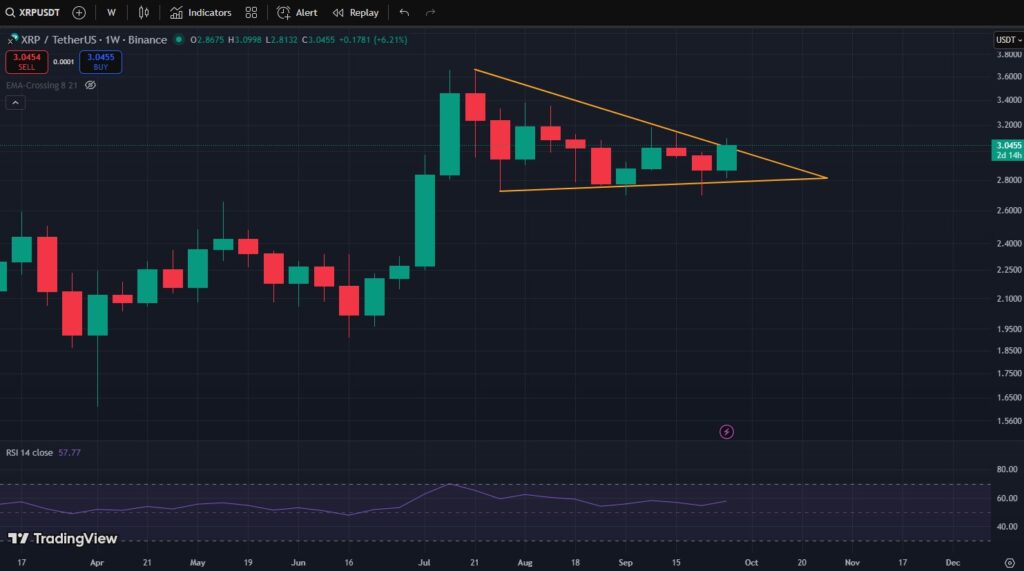Open the W timeframe interval selector
This screenshot has width=1024, height=571.
coord(111,13)
